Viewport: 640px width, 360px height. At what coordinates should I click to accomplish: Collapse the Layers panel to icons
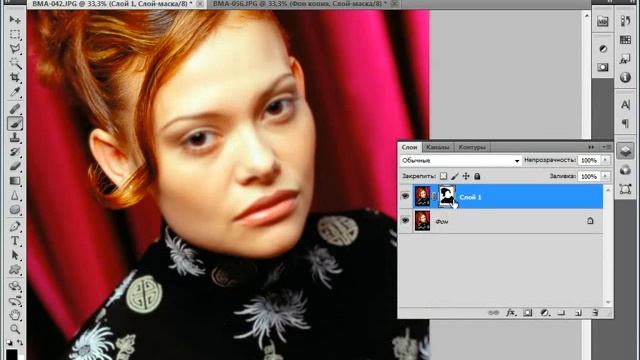click(591, 147)
